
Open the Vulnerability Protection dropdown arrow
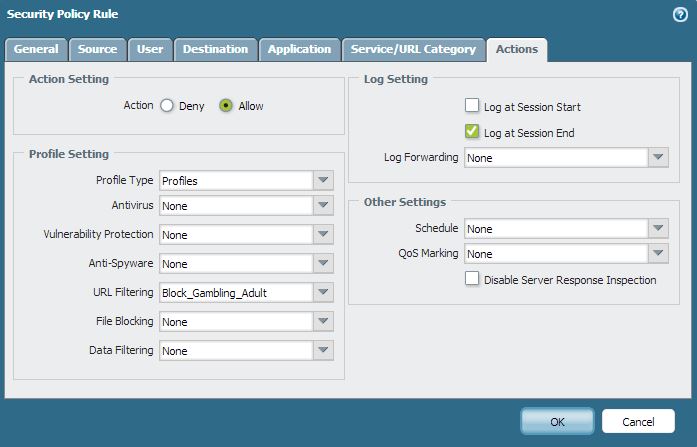(x=323, y=234)
